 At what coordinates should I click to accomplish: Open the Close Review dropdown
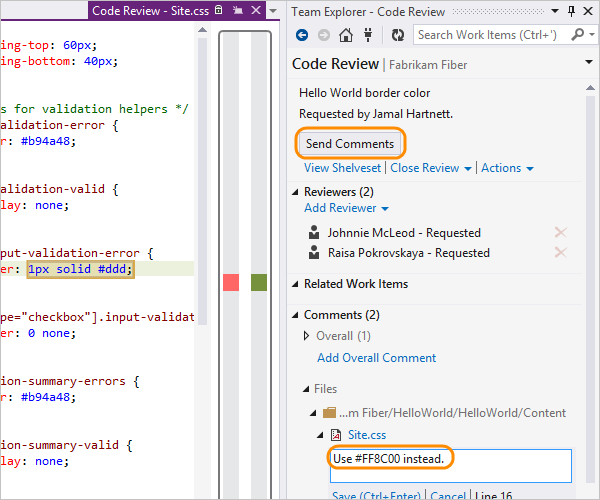pos(430,168)
